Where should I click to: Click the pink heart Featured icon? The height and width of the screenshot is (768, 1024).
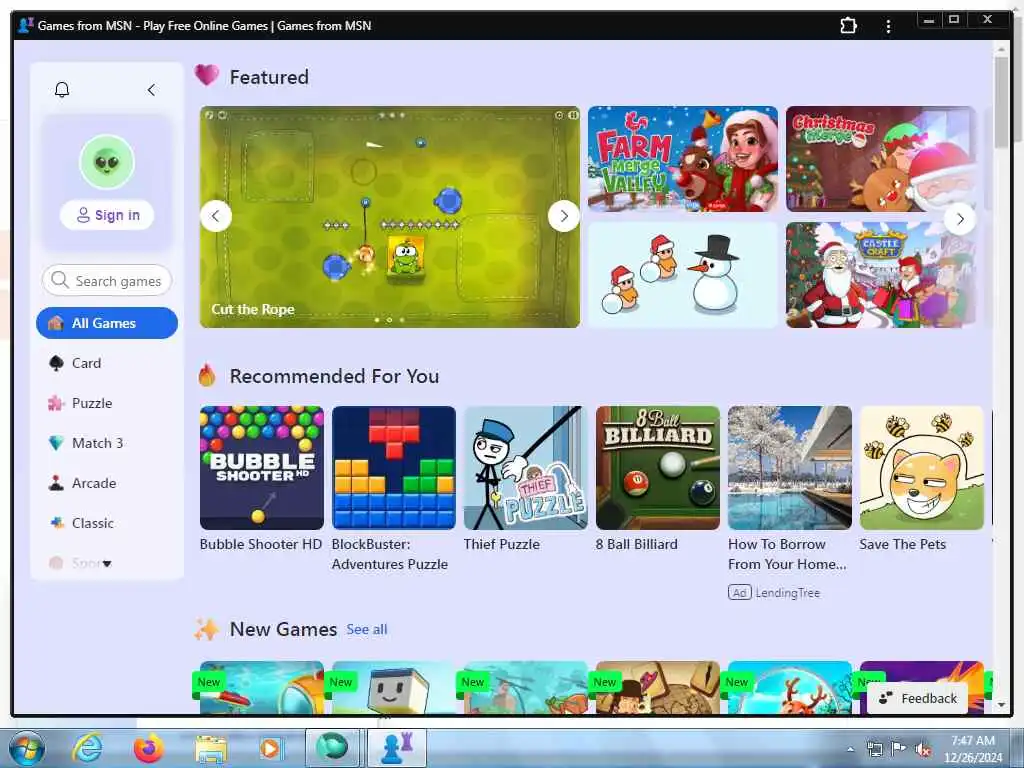(207, 76)
